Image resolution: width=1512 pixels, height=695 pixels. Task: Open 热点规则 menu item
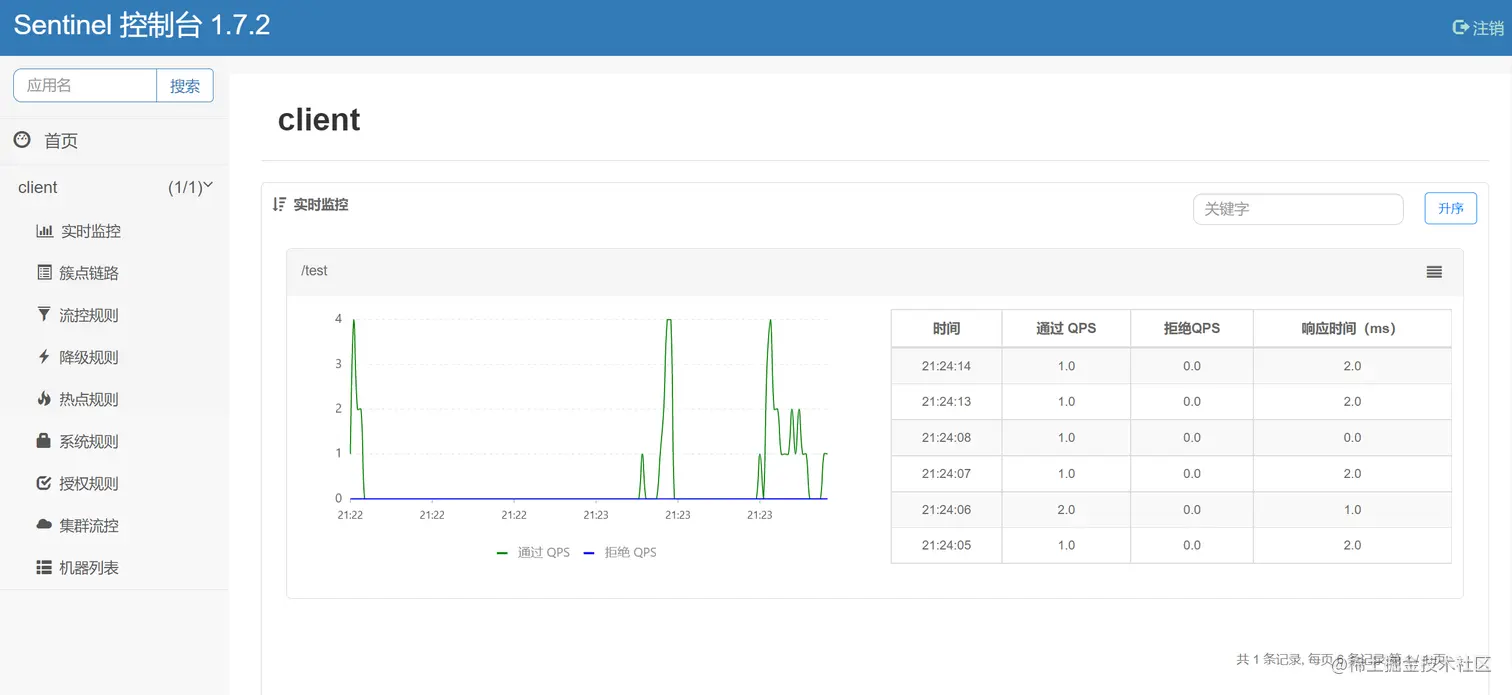89,399
